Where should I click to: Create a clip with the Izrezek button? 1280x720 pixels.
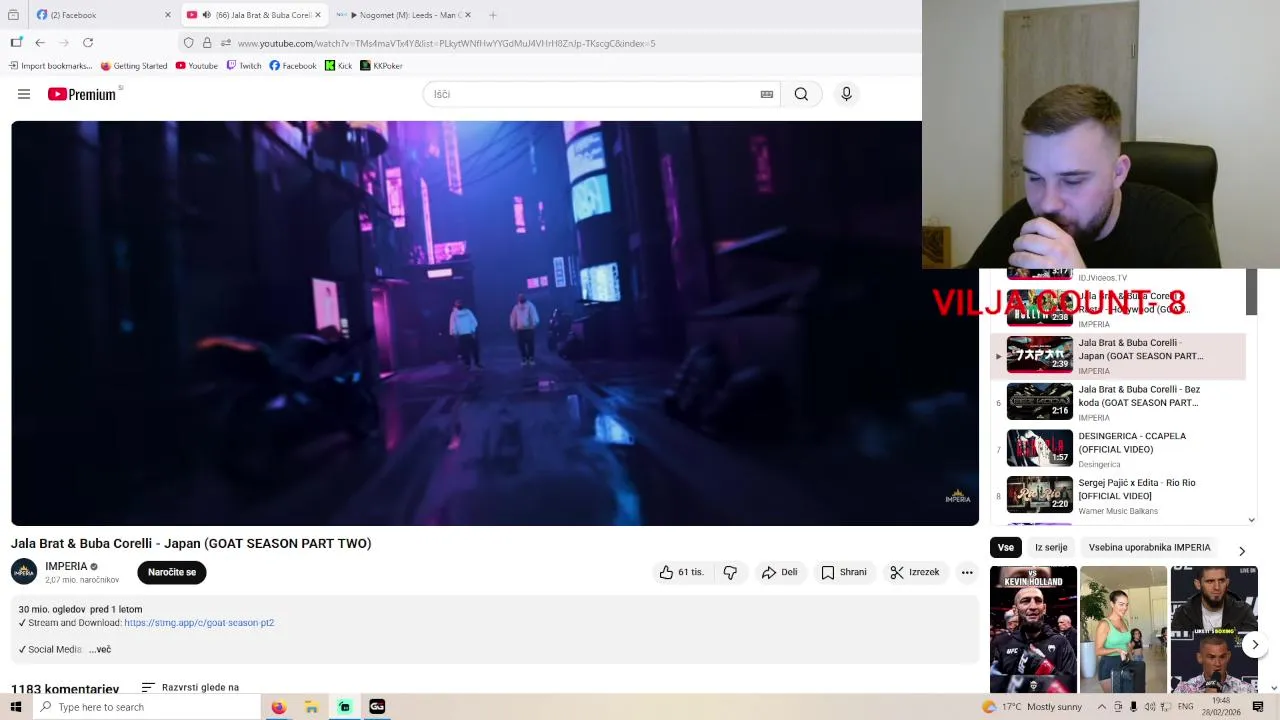pos(915,572)
